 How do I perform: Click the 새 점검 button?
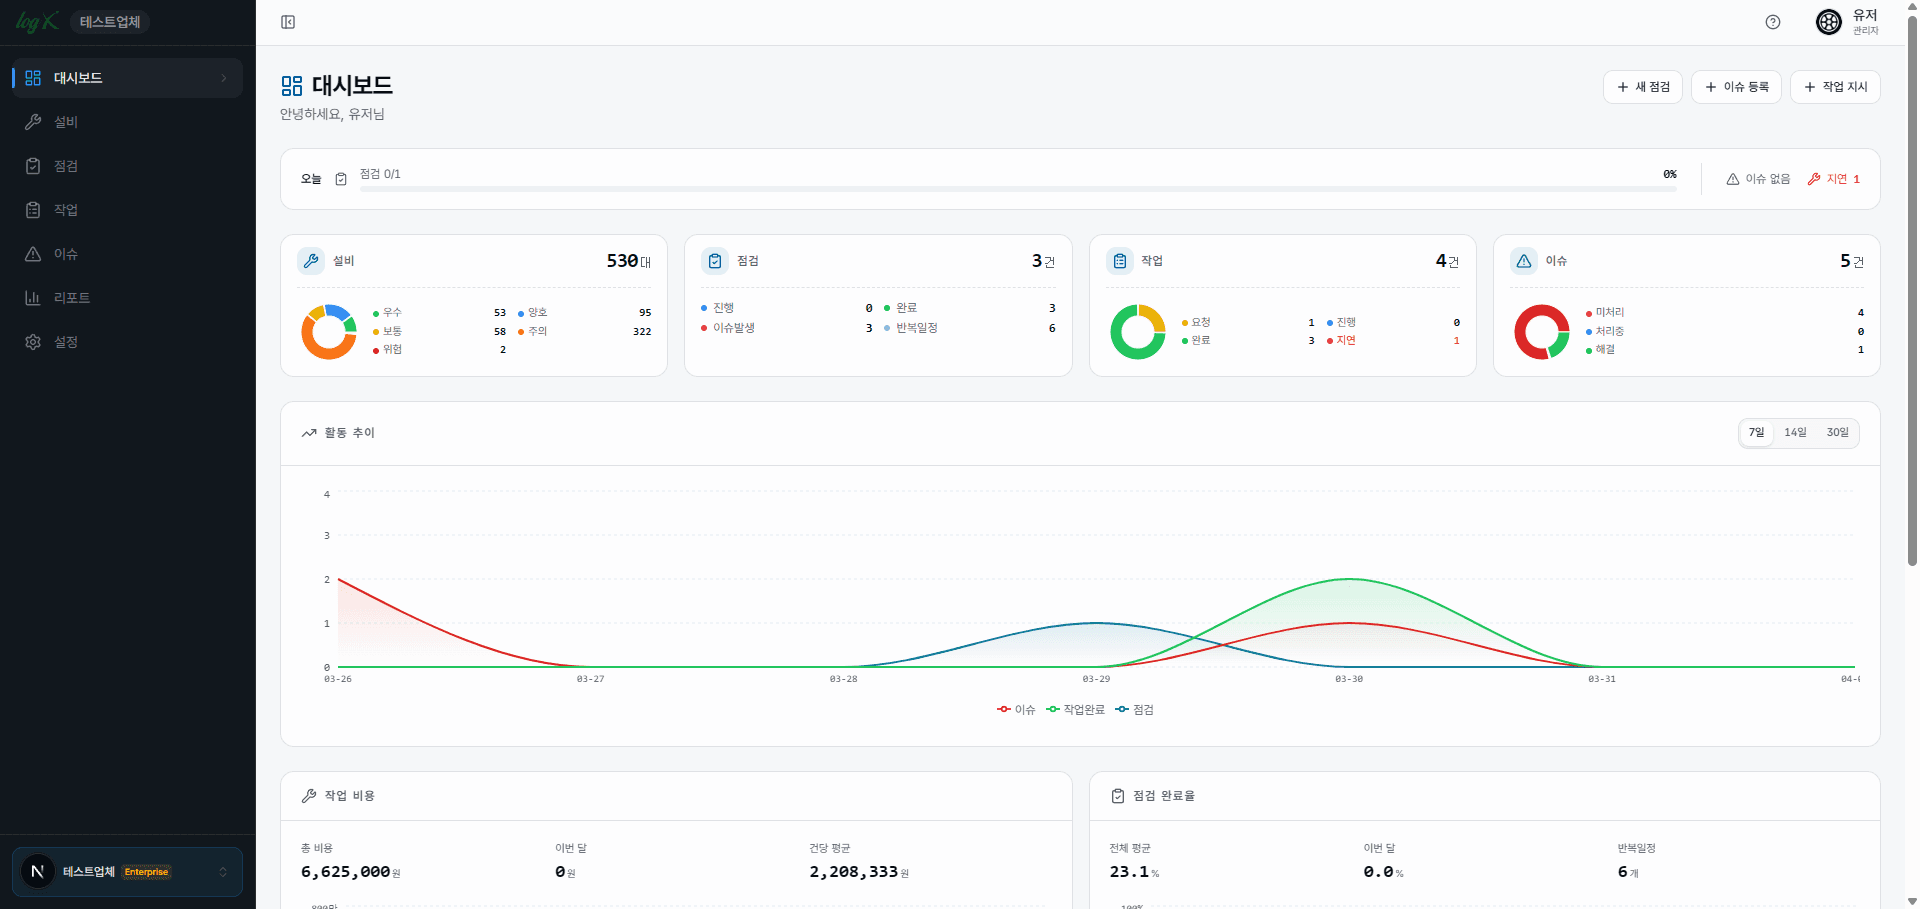pos(1643,87)
